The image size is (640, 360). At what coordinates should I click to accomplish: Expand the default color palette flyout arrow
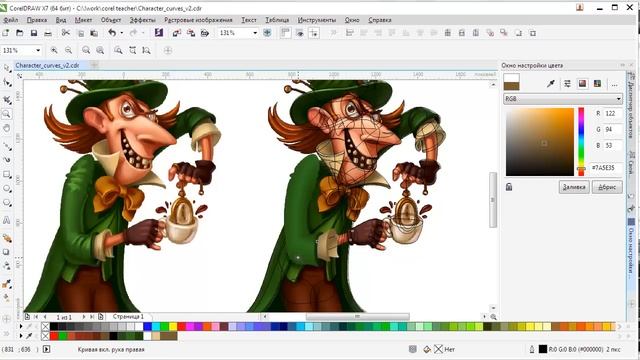click(21, 327)
